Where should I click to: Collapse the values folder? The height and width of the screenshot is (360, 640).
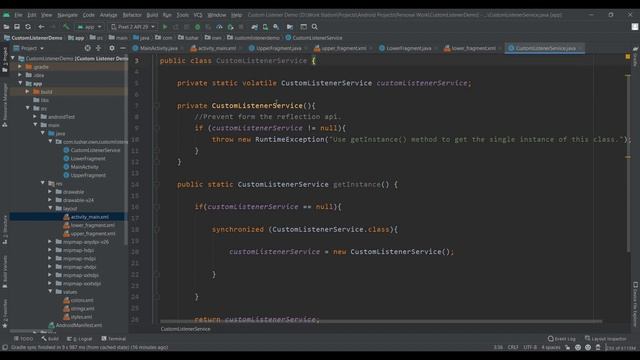(x=50, y=291)
